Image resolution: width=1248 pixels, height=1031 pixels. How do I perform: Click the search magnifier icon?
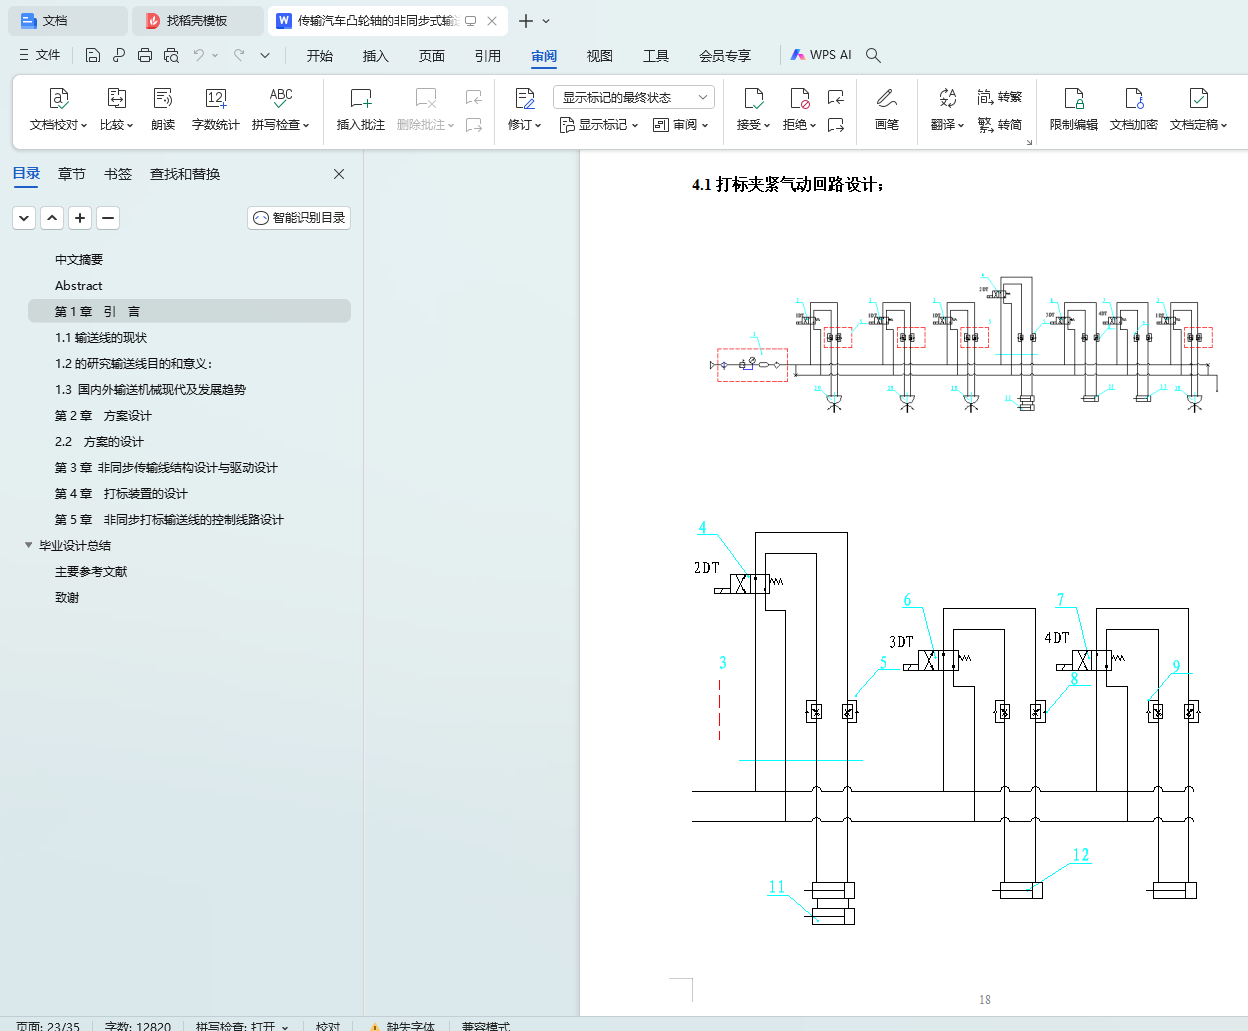click(873, 55)
